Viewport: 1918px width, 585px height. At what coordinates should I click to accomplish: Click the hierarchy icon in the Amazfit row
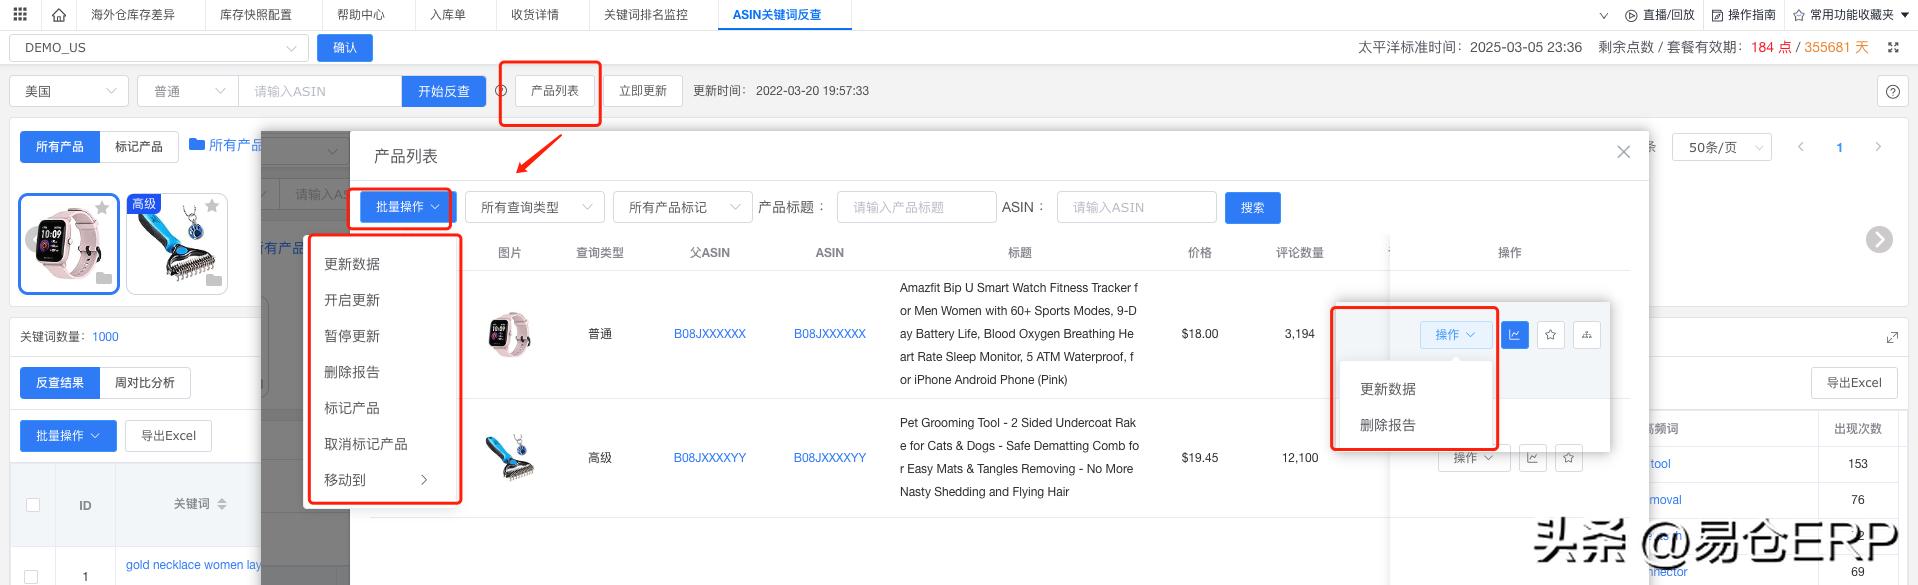(x=1586, y=335)
